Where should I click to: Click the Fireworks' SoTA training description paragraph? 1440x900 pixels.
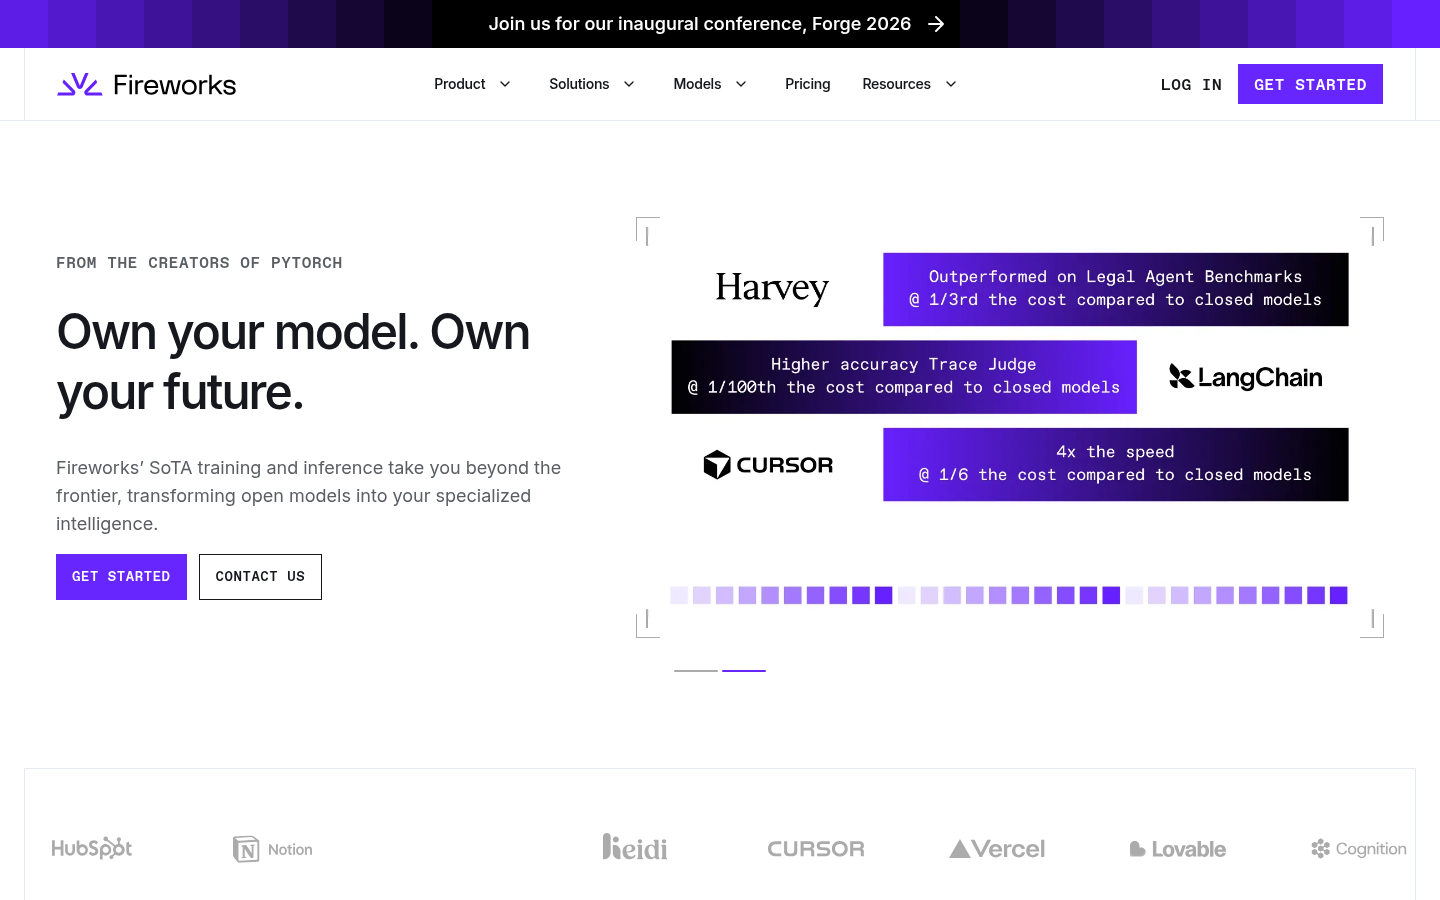point(309,496)
